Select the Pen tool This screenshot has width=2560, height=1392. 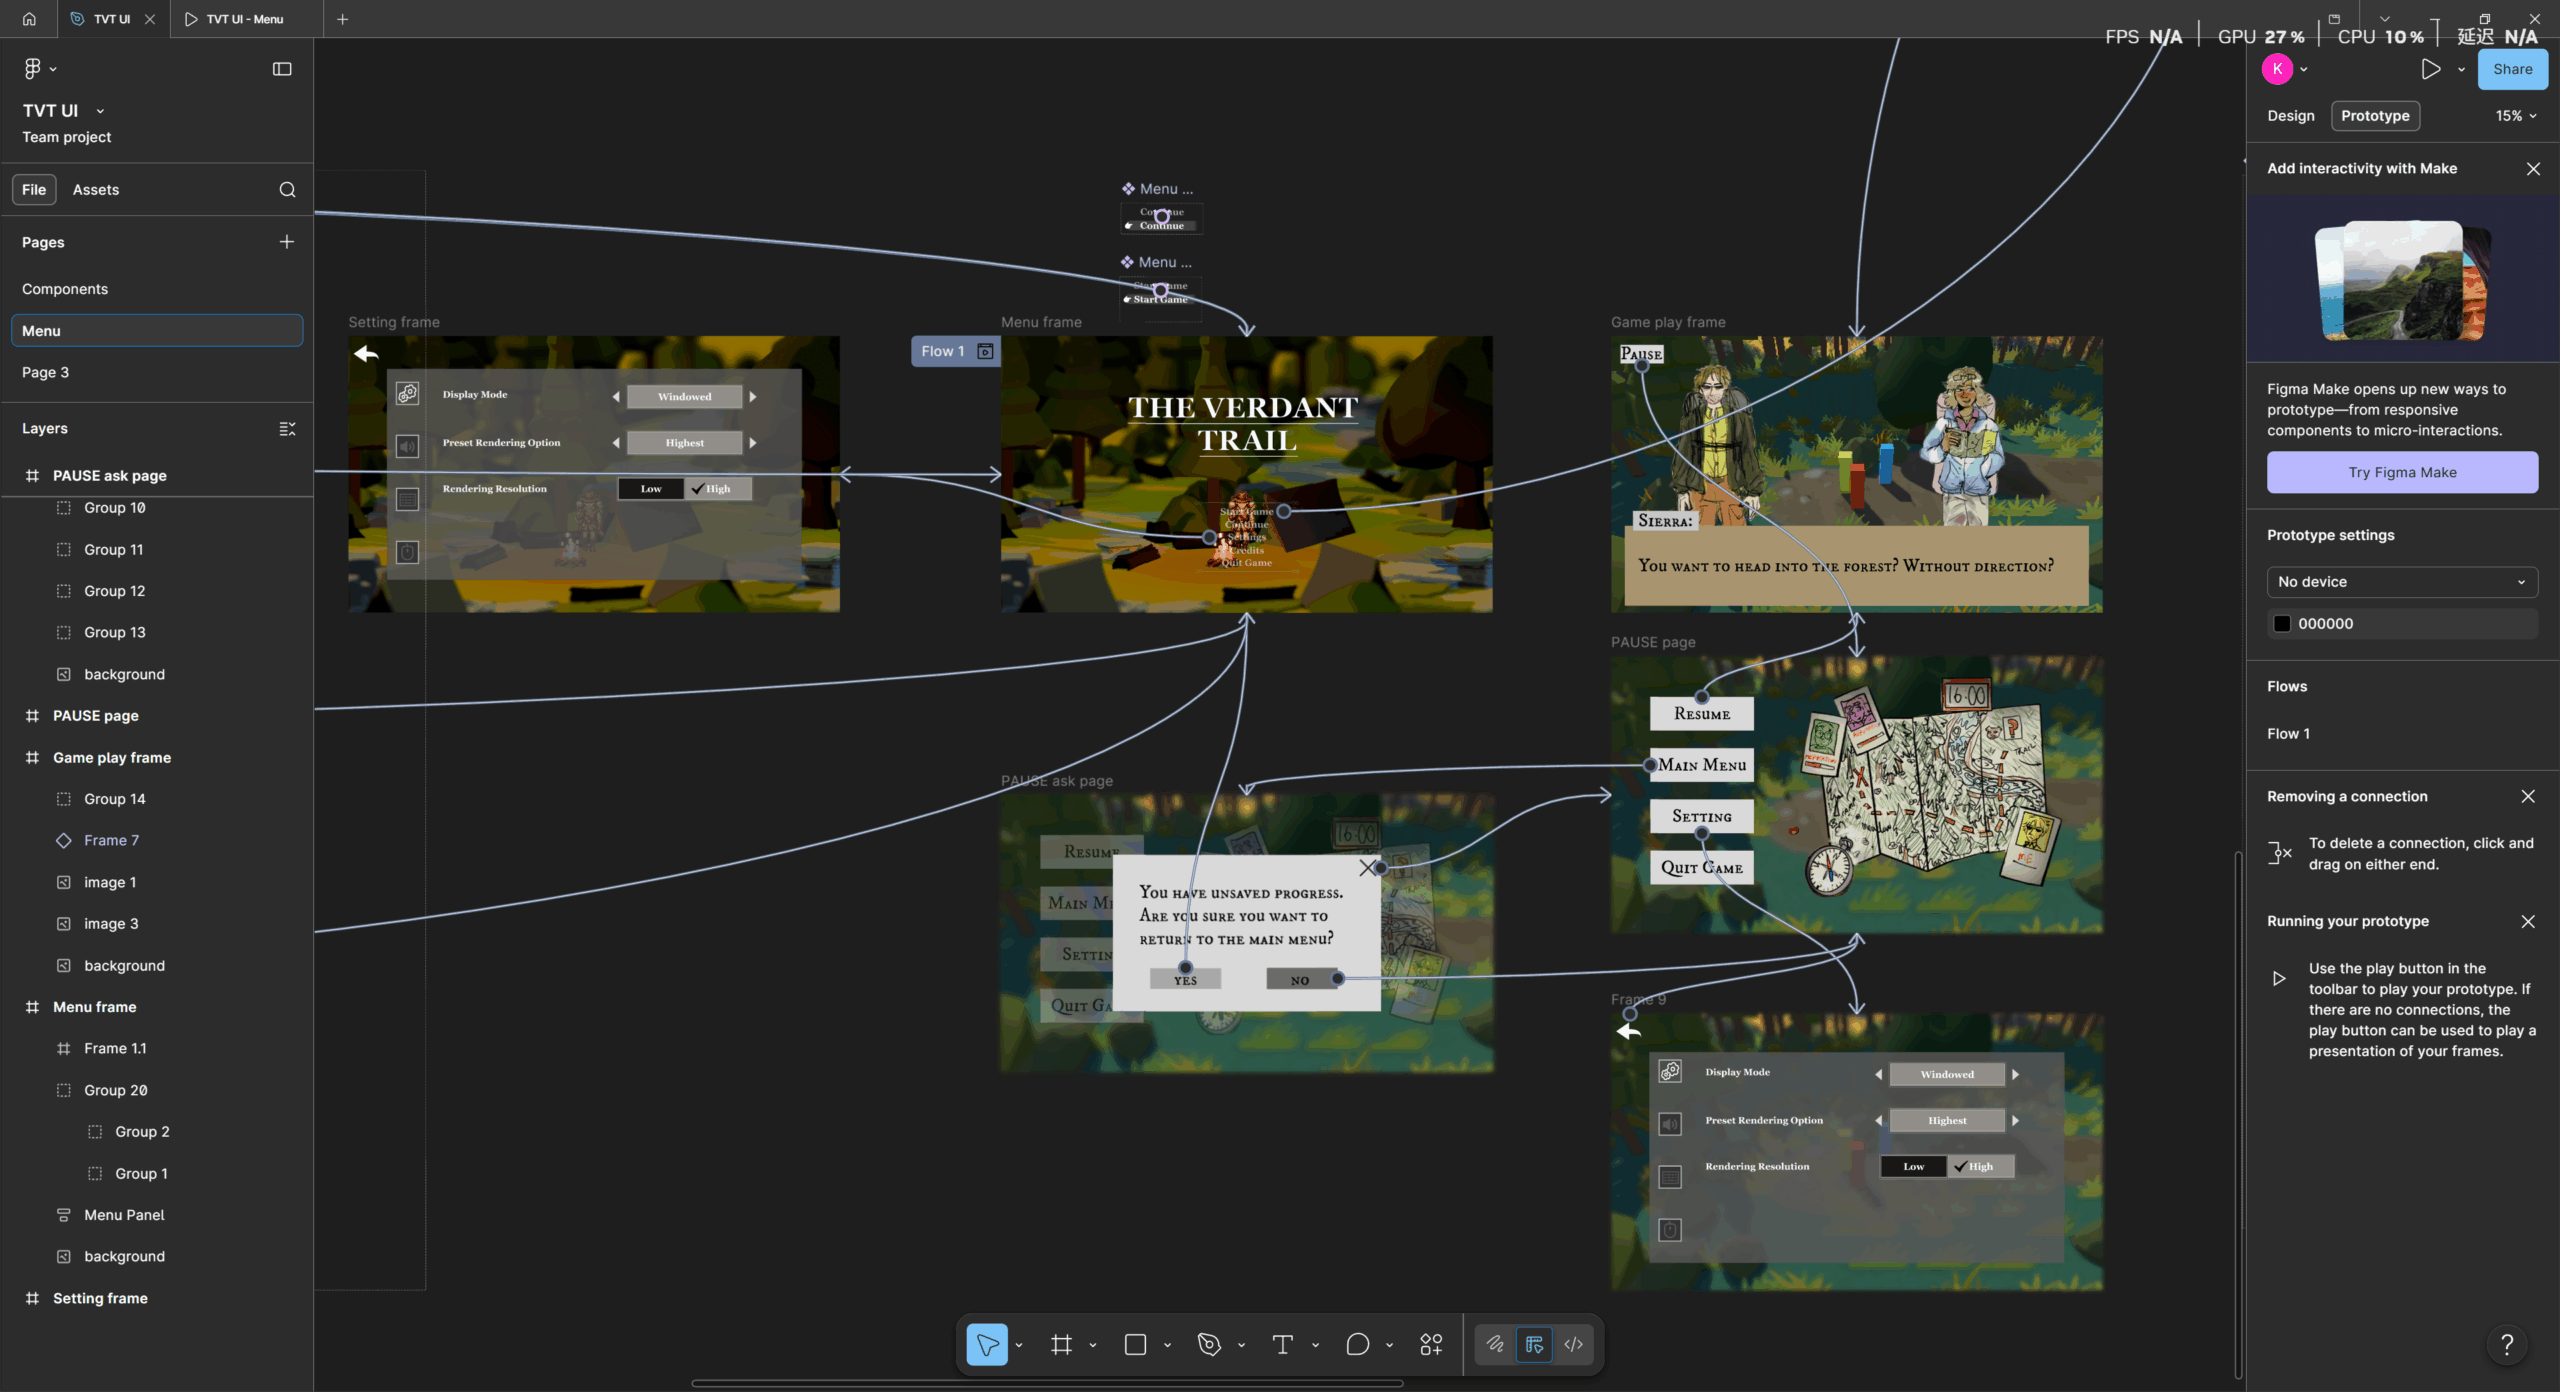coord(1209,1344)
